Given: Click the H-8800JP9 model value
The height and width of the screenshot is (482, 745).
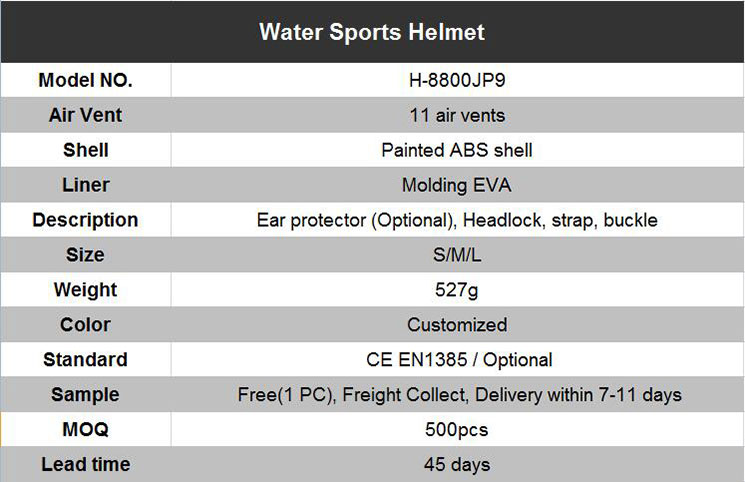Looking at the screenshot, I should coord(457,80).
